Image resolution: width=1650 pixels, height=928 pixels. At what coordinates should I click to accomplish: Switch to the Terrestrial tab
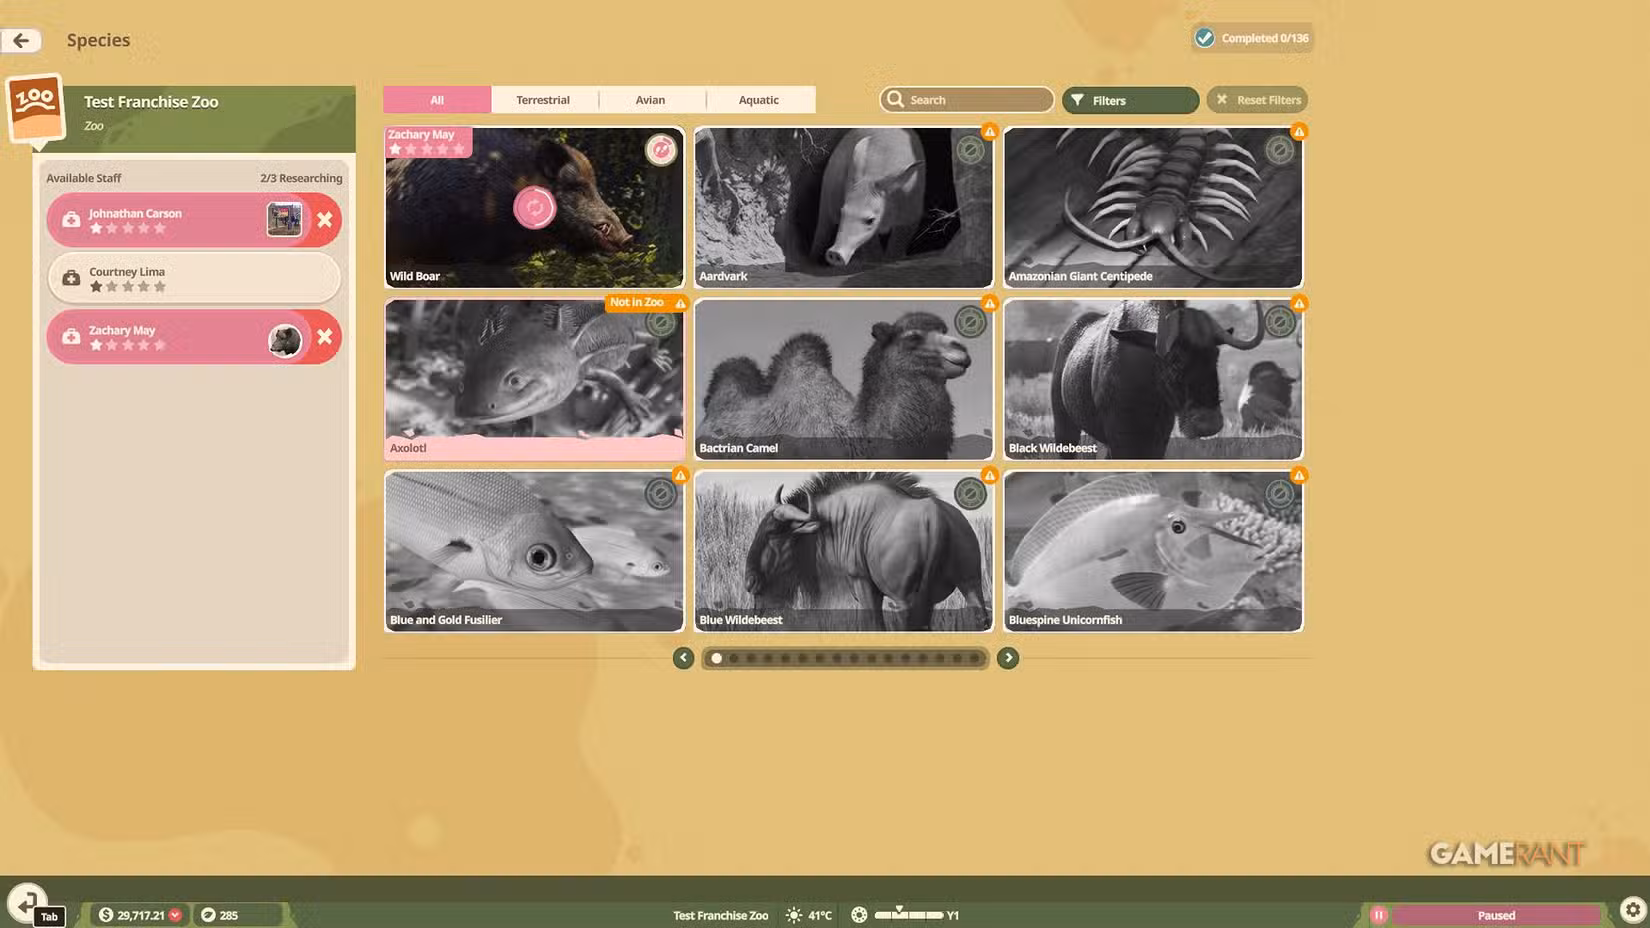[543, 100]
